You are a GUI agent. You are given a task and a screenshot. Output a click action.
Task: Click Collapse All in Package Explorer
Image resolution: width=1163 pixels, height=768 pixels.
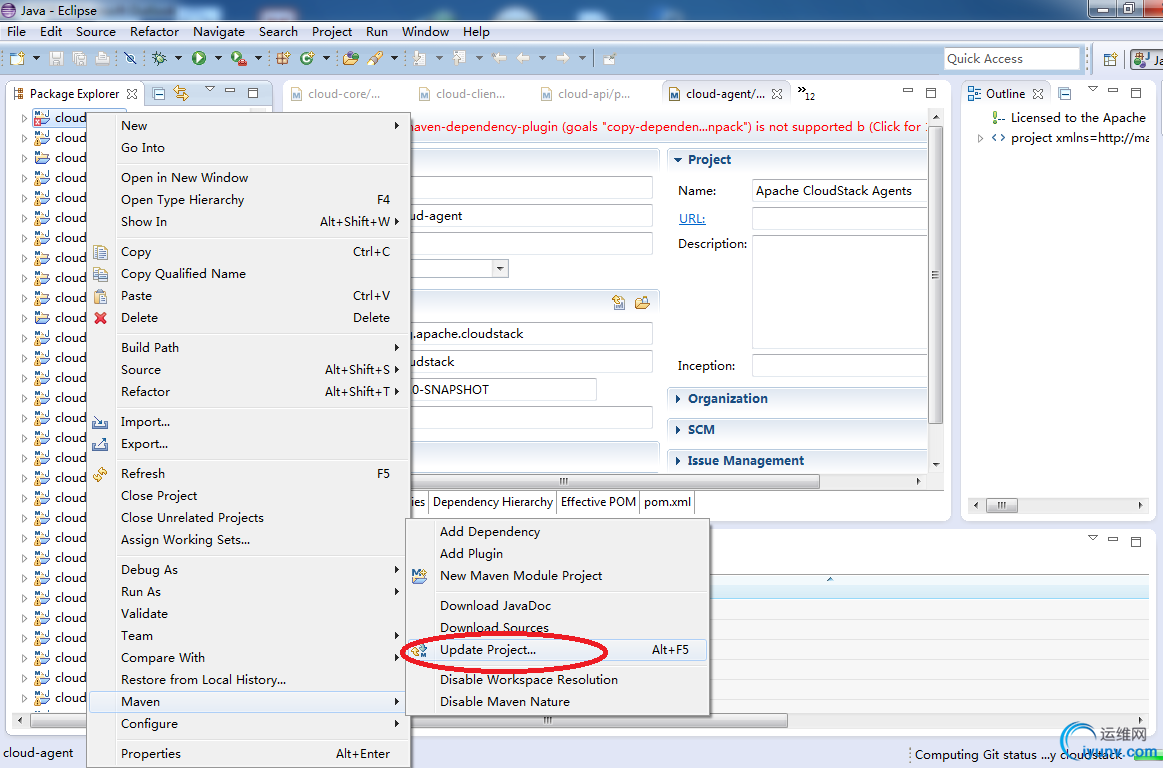[159, 93]
